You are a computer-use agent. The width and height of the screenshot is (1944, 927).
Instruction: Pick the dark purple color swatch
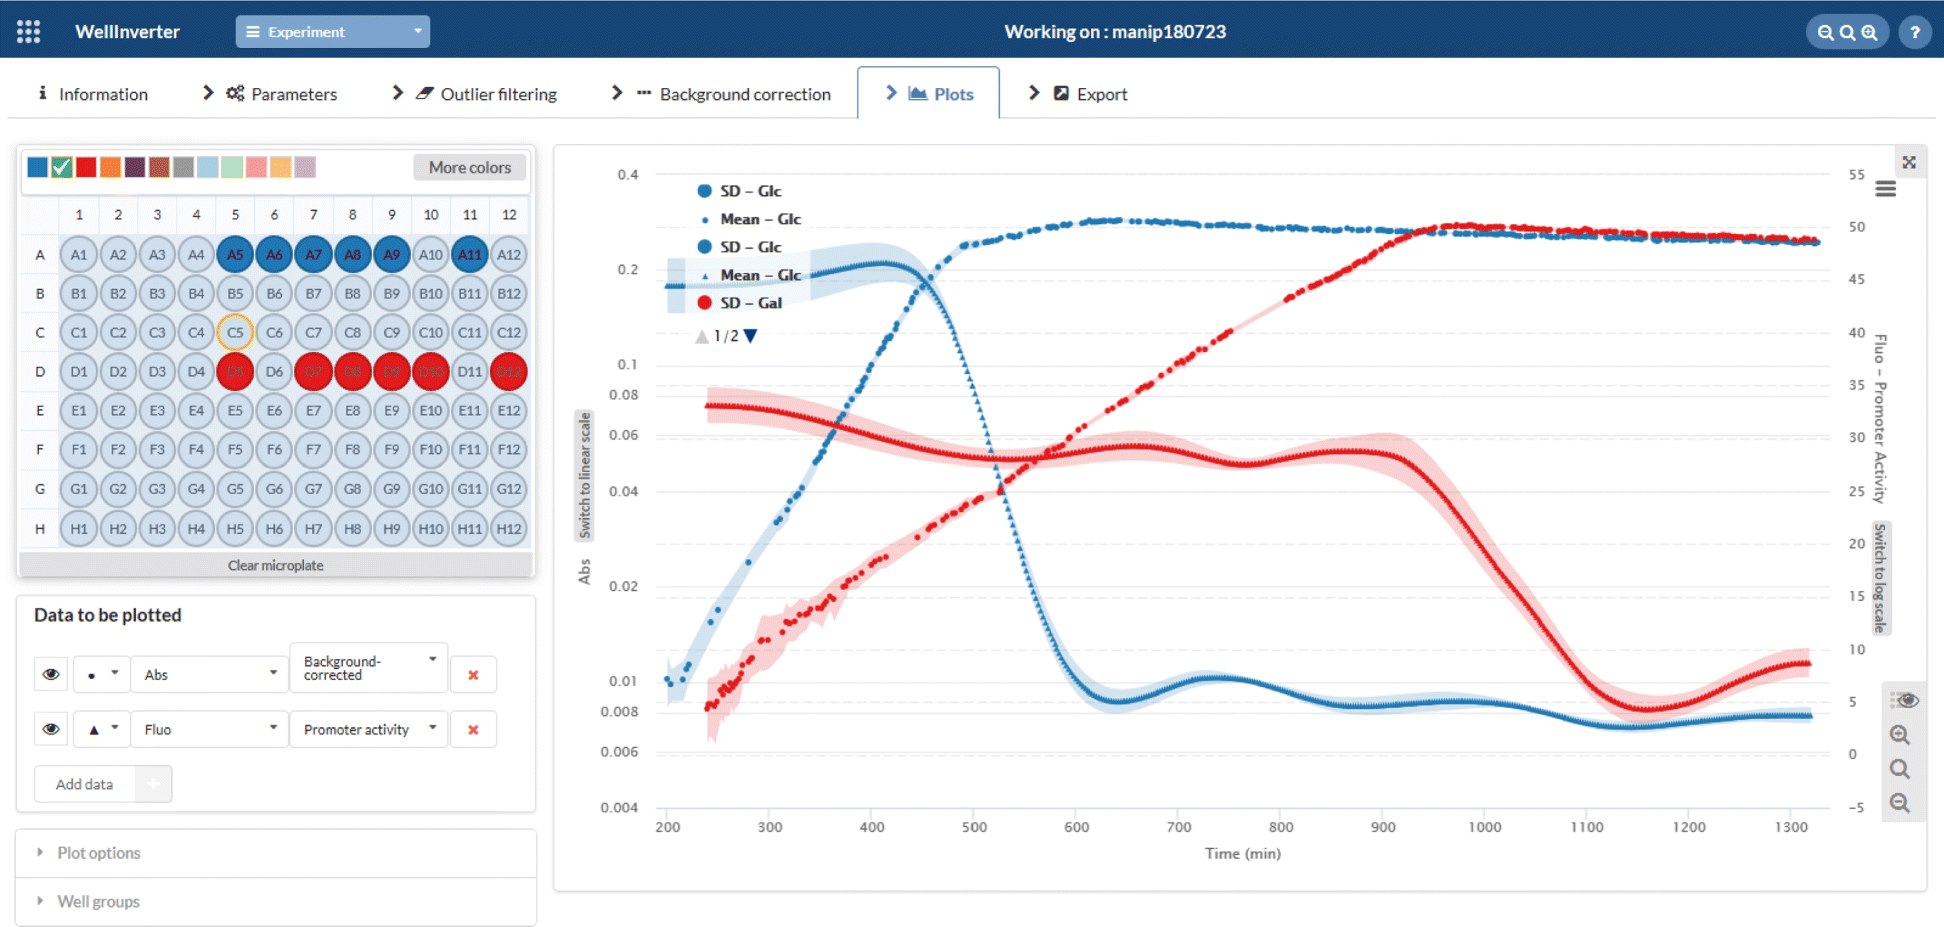(x=135, y=167)
